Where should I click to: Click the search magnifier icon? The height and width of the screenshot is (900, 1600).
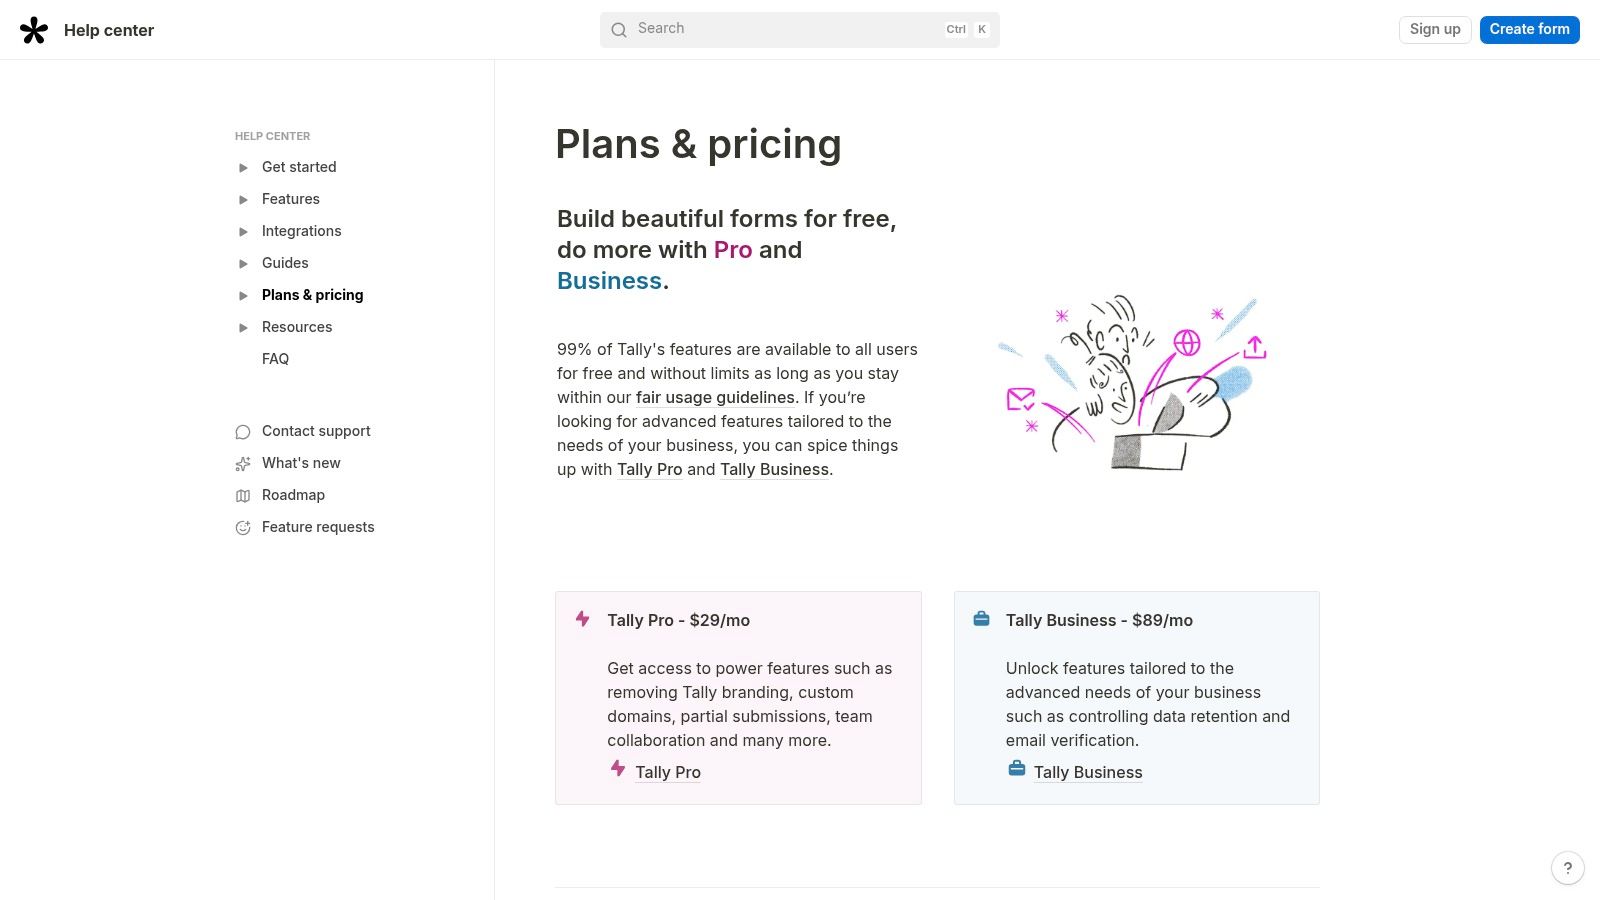pos(619,29)
